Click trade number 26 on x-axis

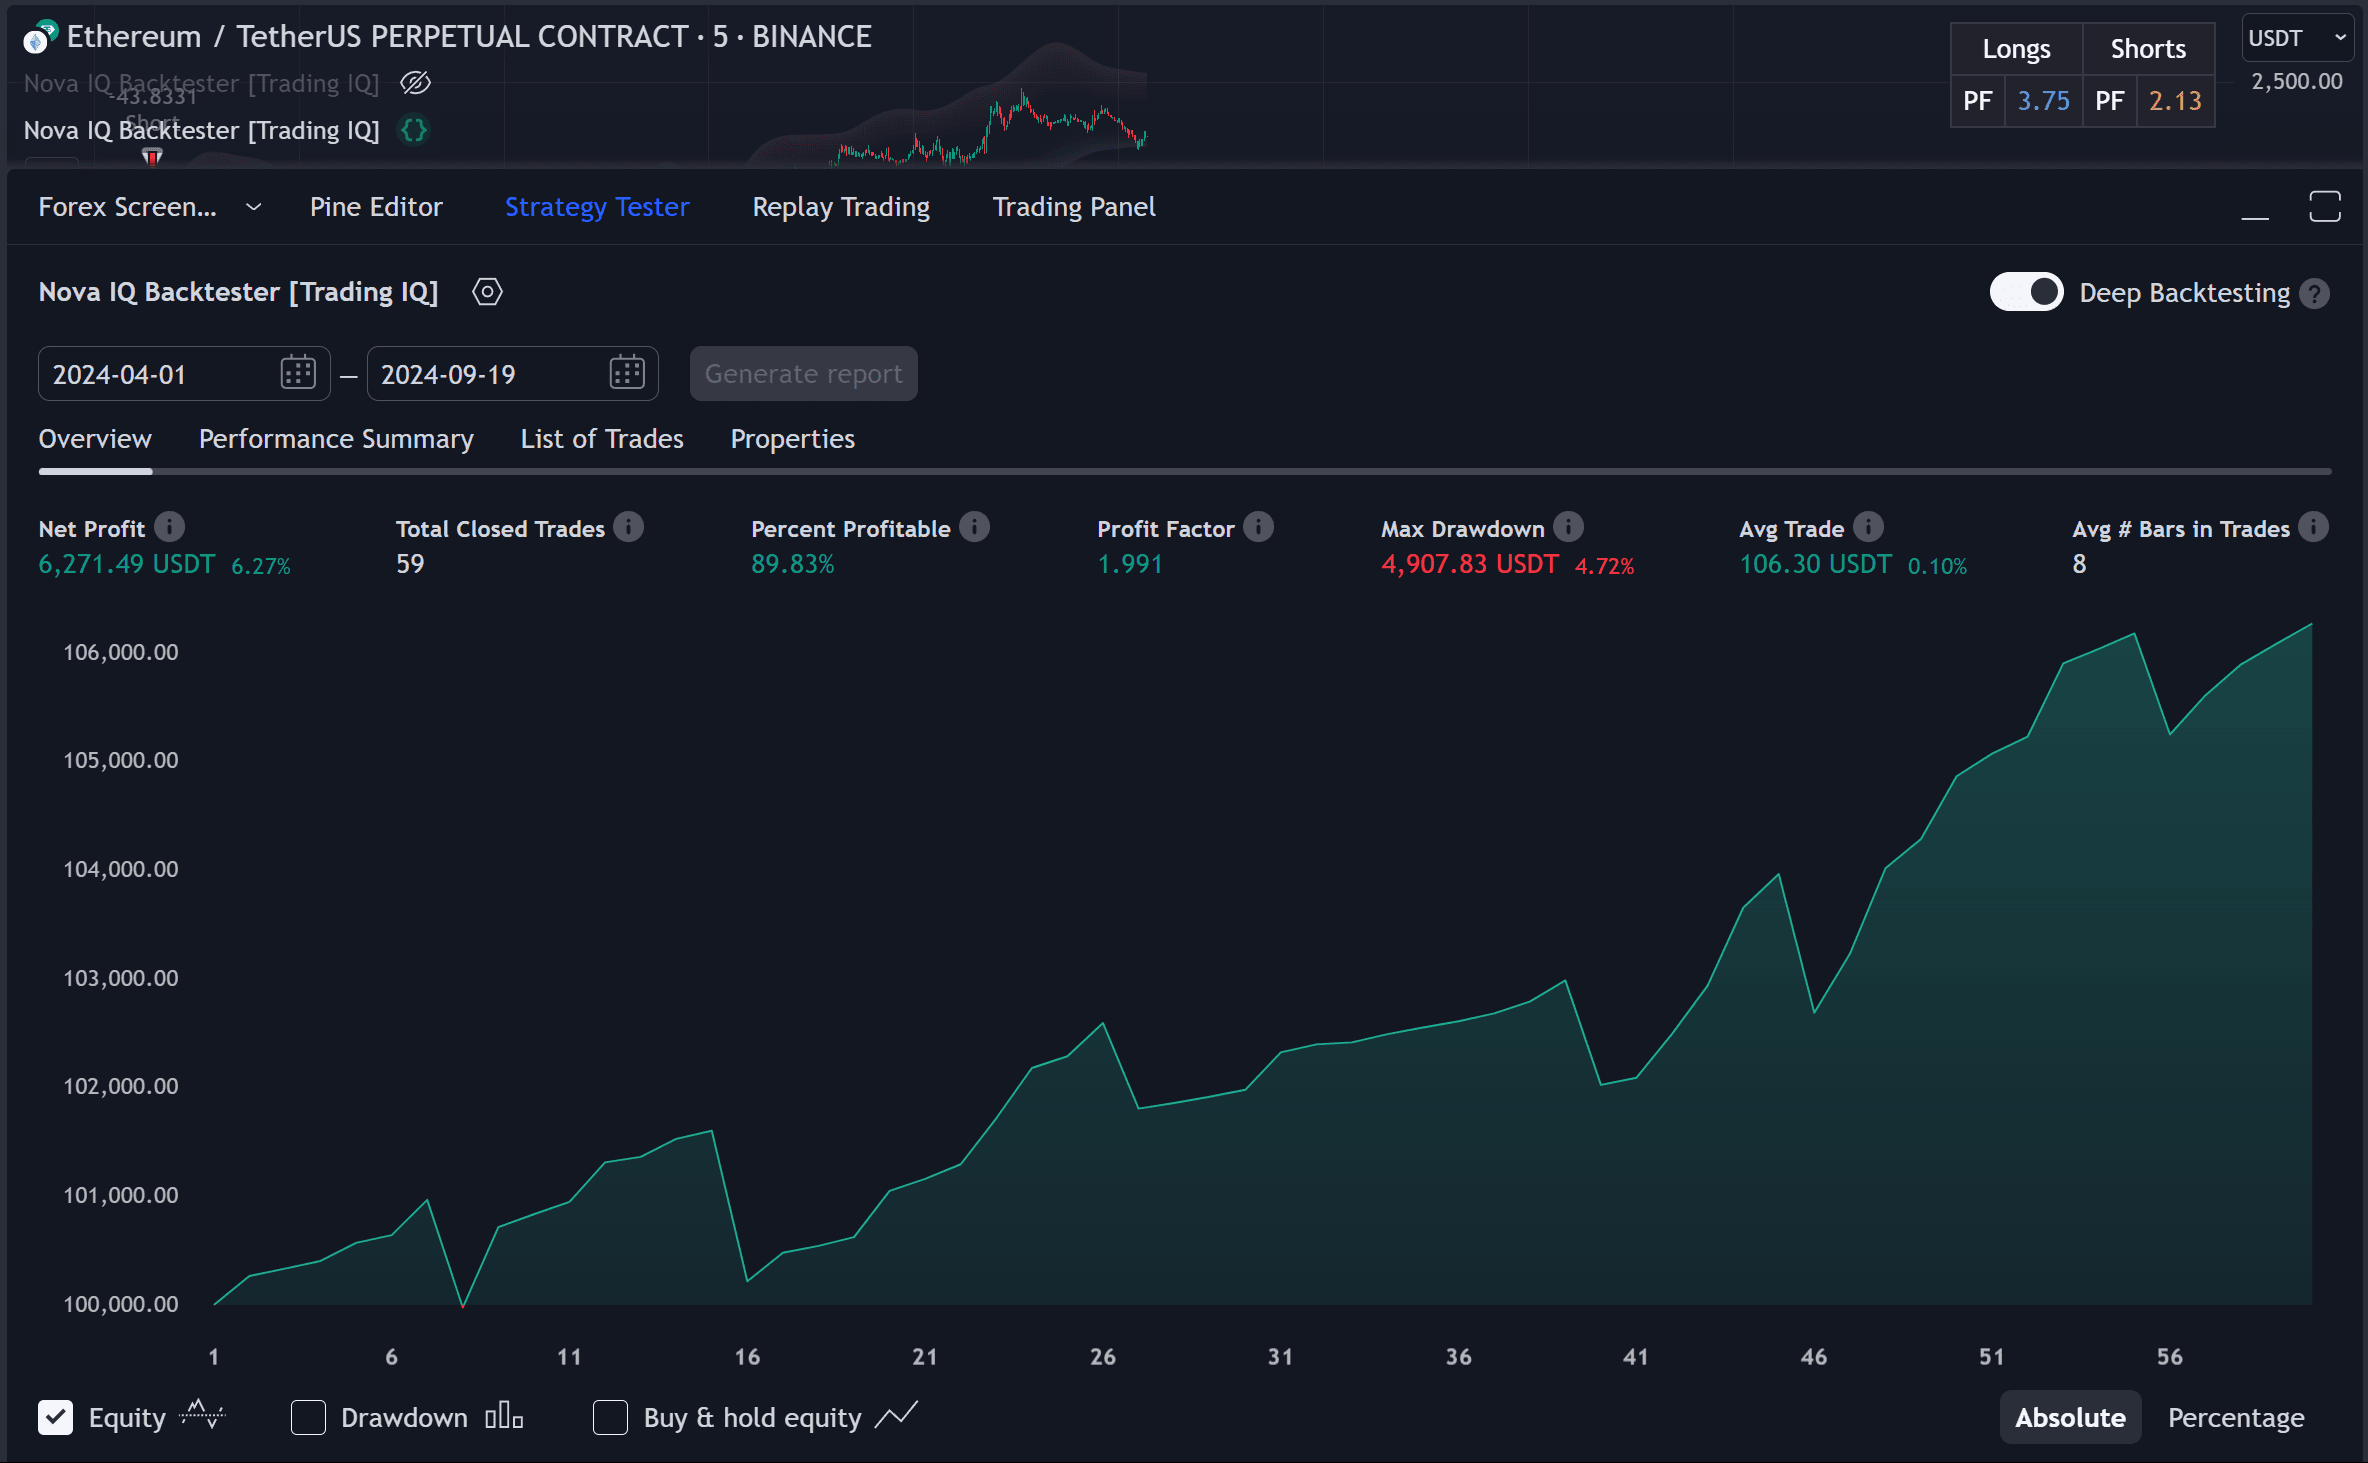[x=1103, y=1357]
